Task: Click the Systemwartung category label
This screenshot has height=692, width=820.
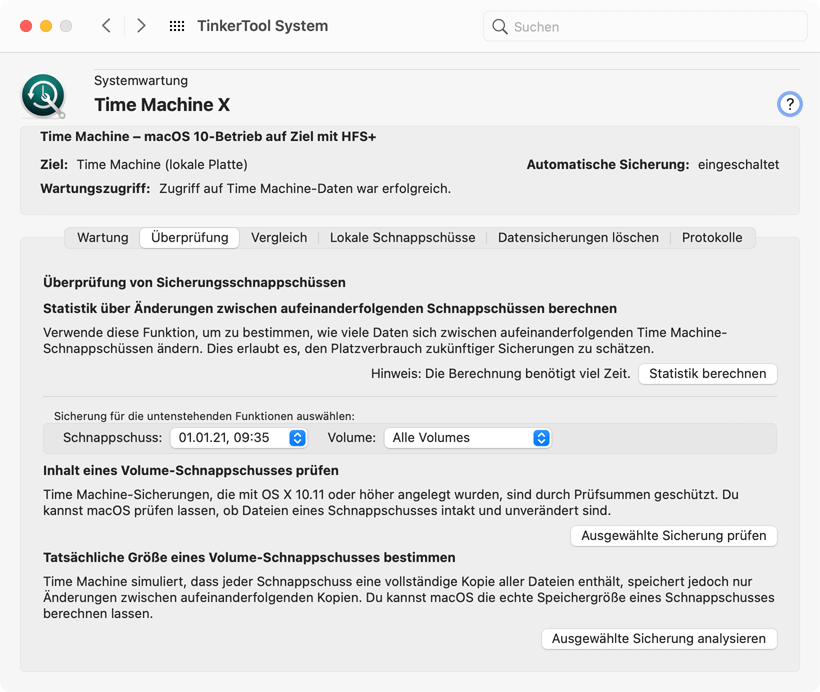Action: [x=141, y=81]
